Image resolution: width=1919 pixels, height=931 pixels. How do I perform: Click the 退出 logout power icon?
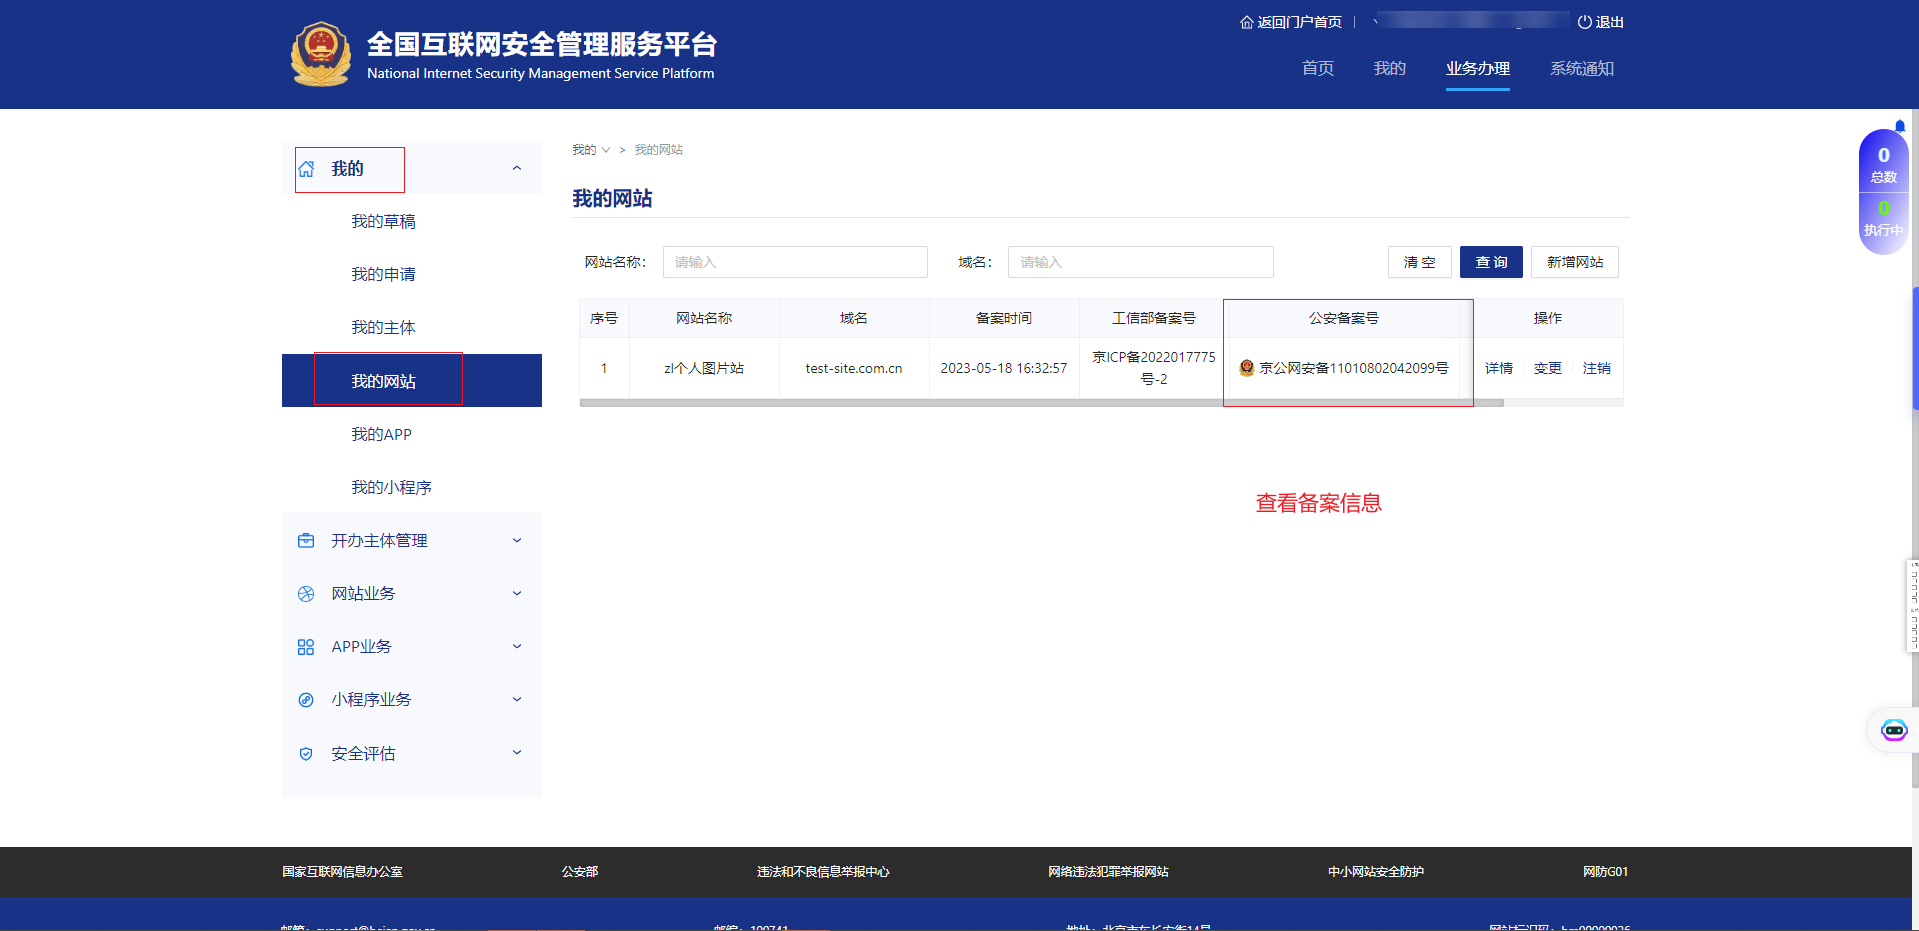click(1584, 22)
